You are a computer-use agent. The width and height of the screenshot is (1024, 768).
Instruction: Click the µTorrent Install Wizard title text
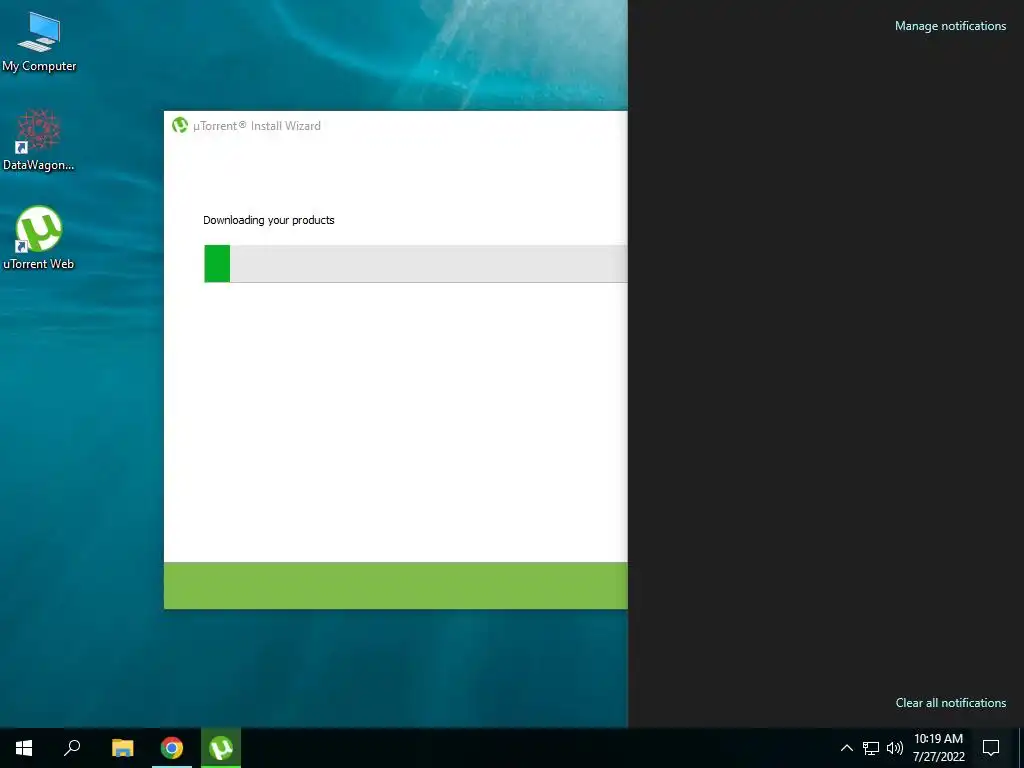(x=257, y=126)
